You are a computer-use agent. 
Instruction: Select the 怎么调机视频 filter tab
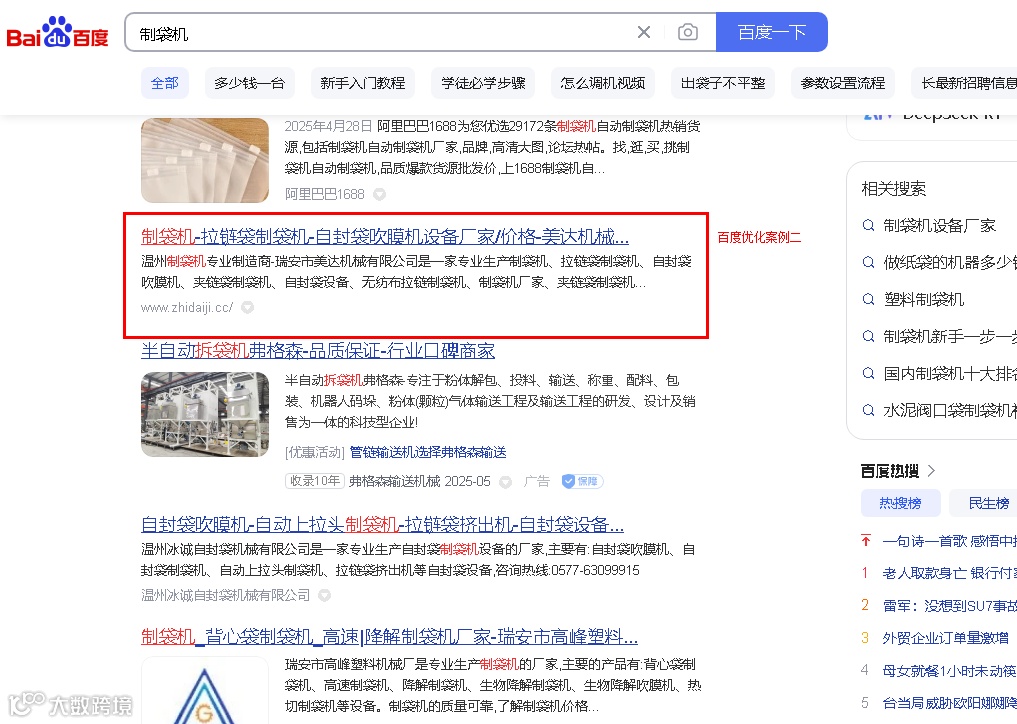(x=603, y=83)
